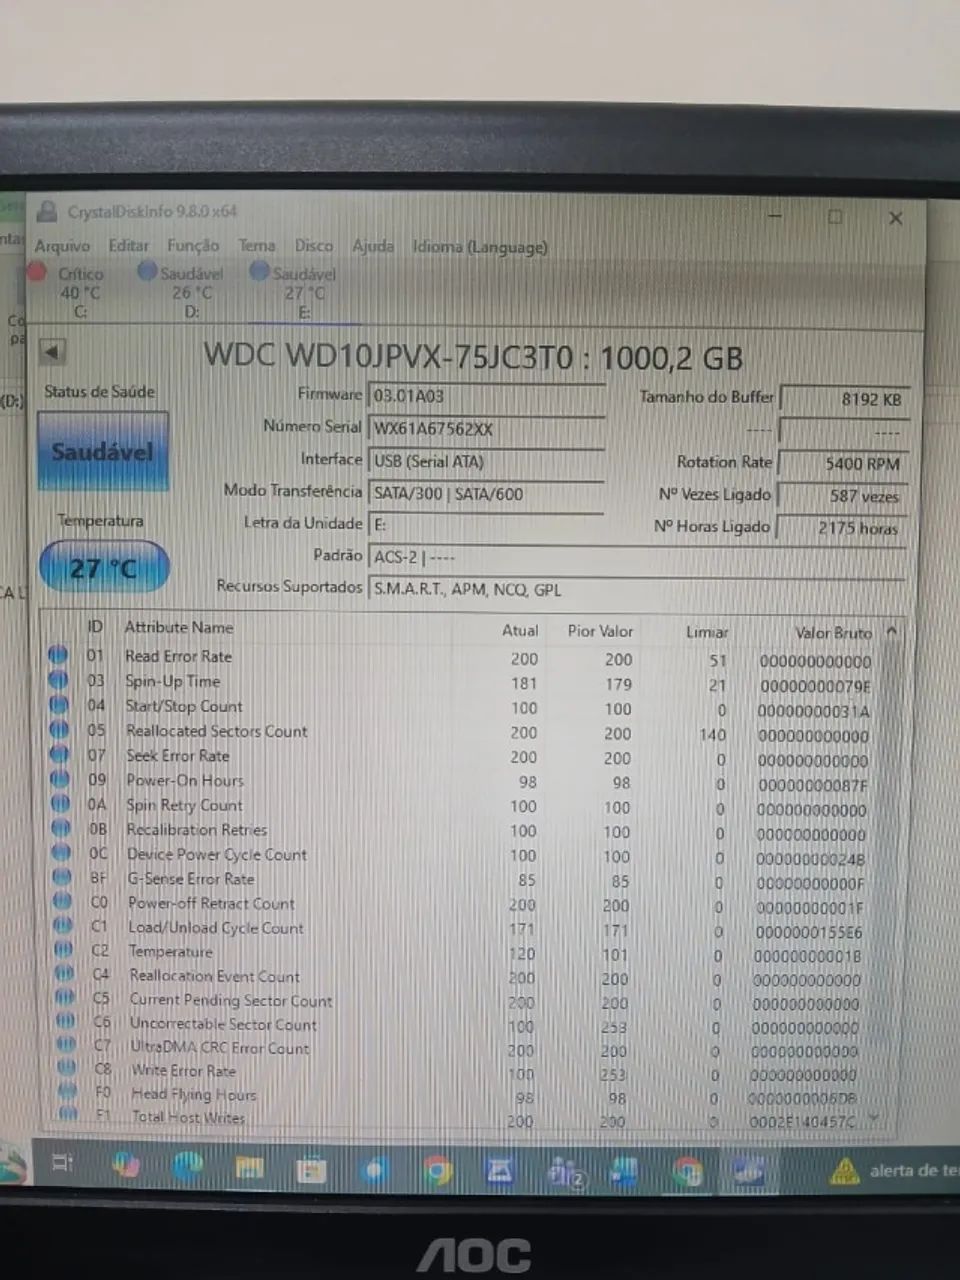Open Microsoft Teams from the taskbar
Screen dimensions: 960x1280
[x=566, y=1171]
